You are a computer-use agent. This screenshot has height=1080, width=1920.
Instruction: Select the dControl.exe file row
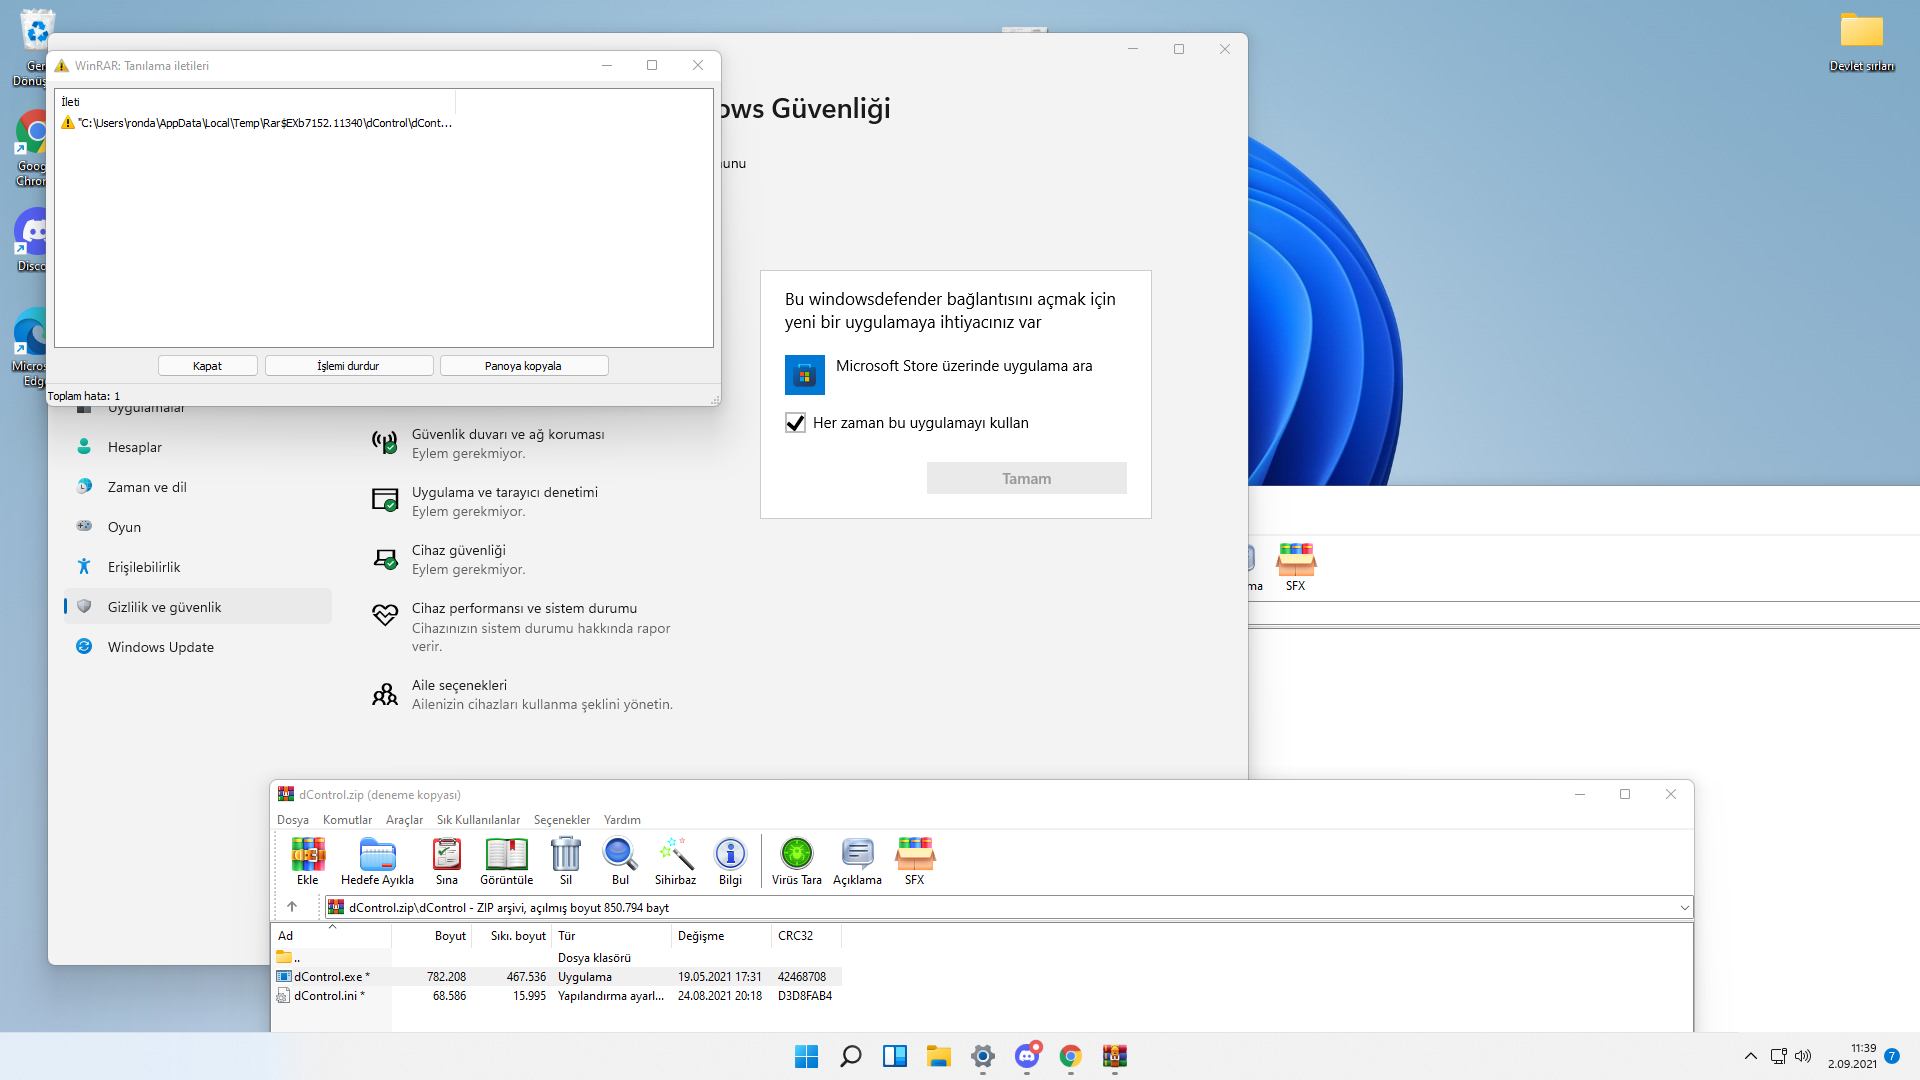[330, 977]
